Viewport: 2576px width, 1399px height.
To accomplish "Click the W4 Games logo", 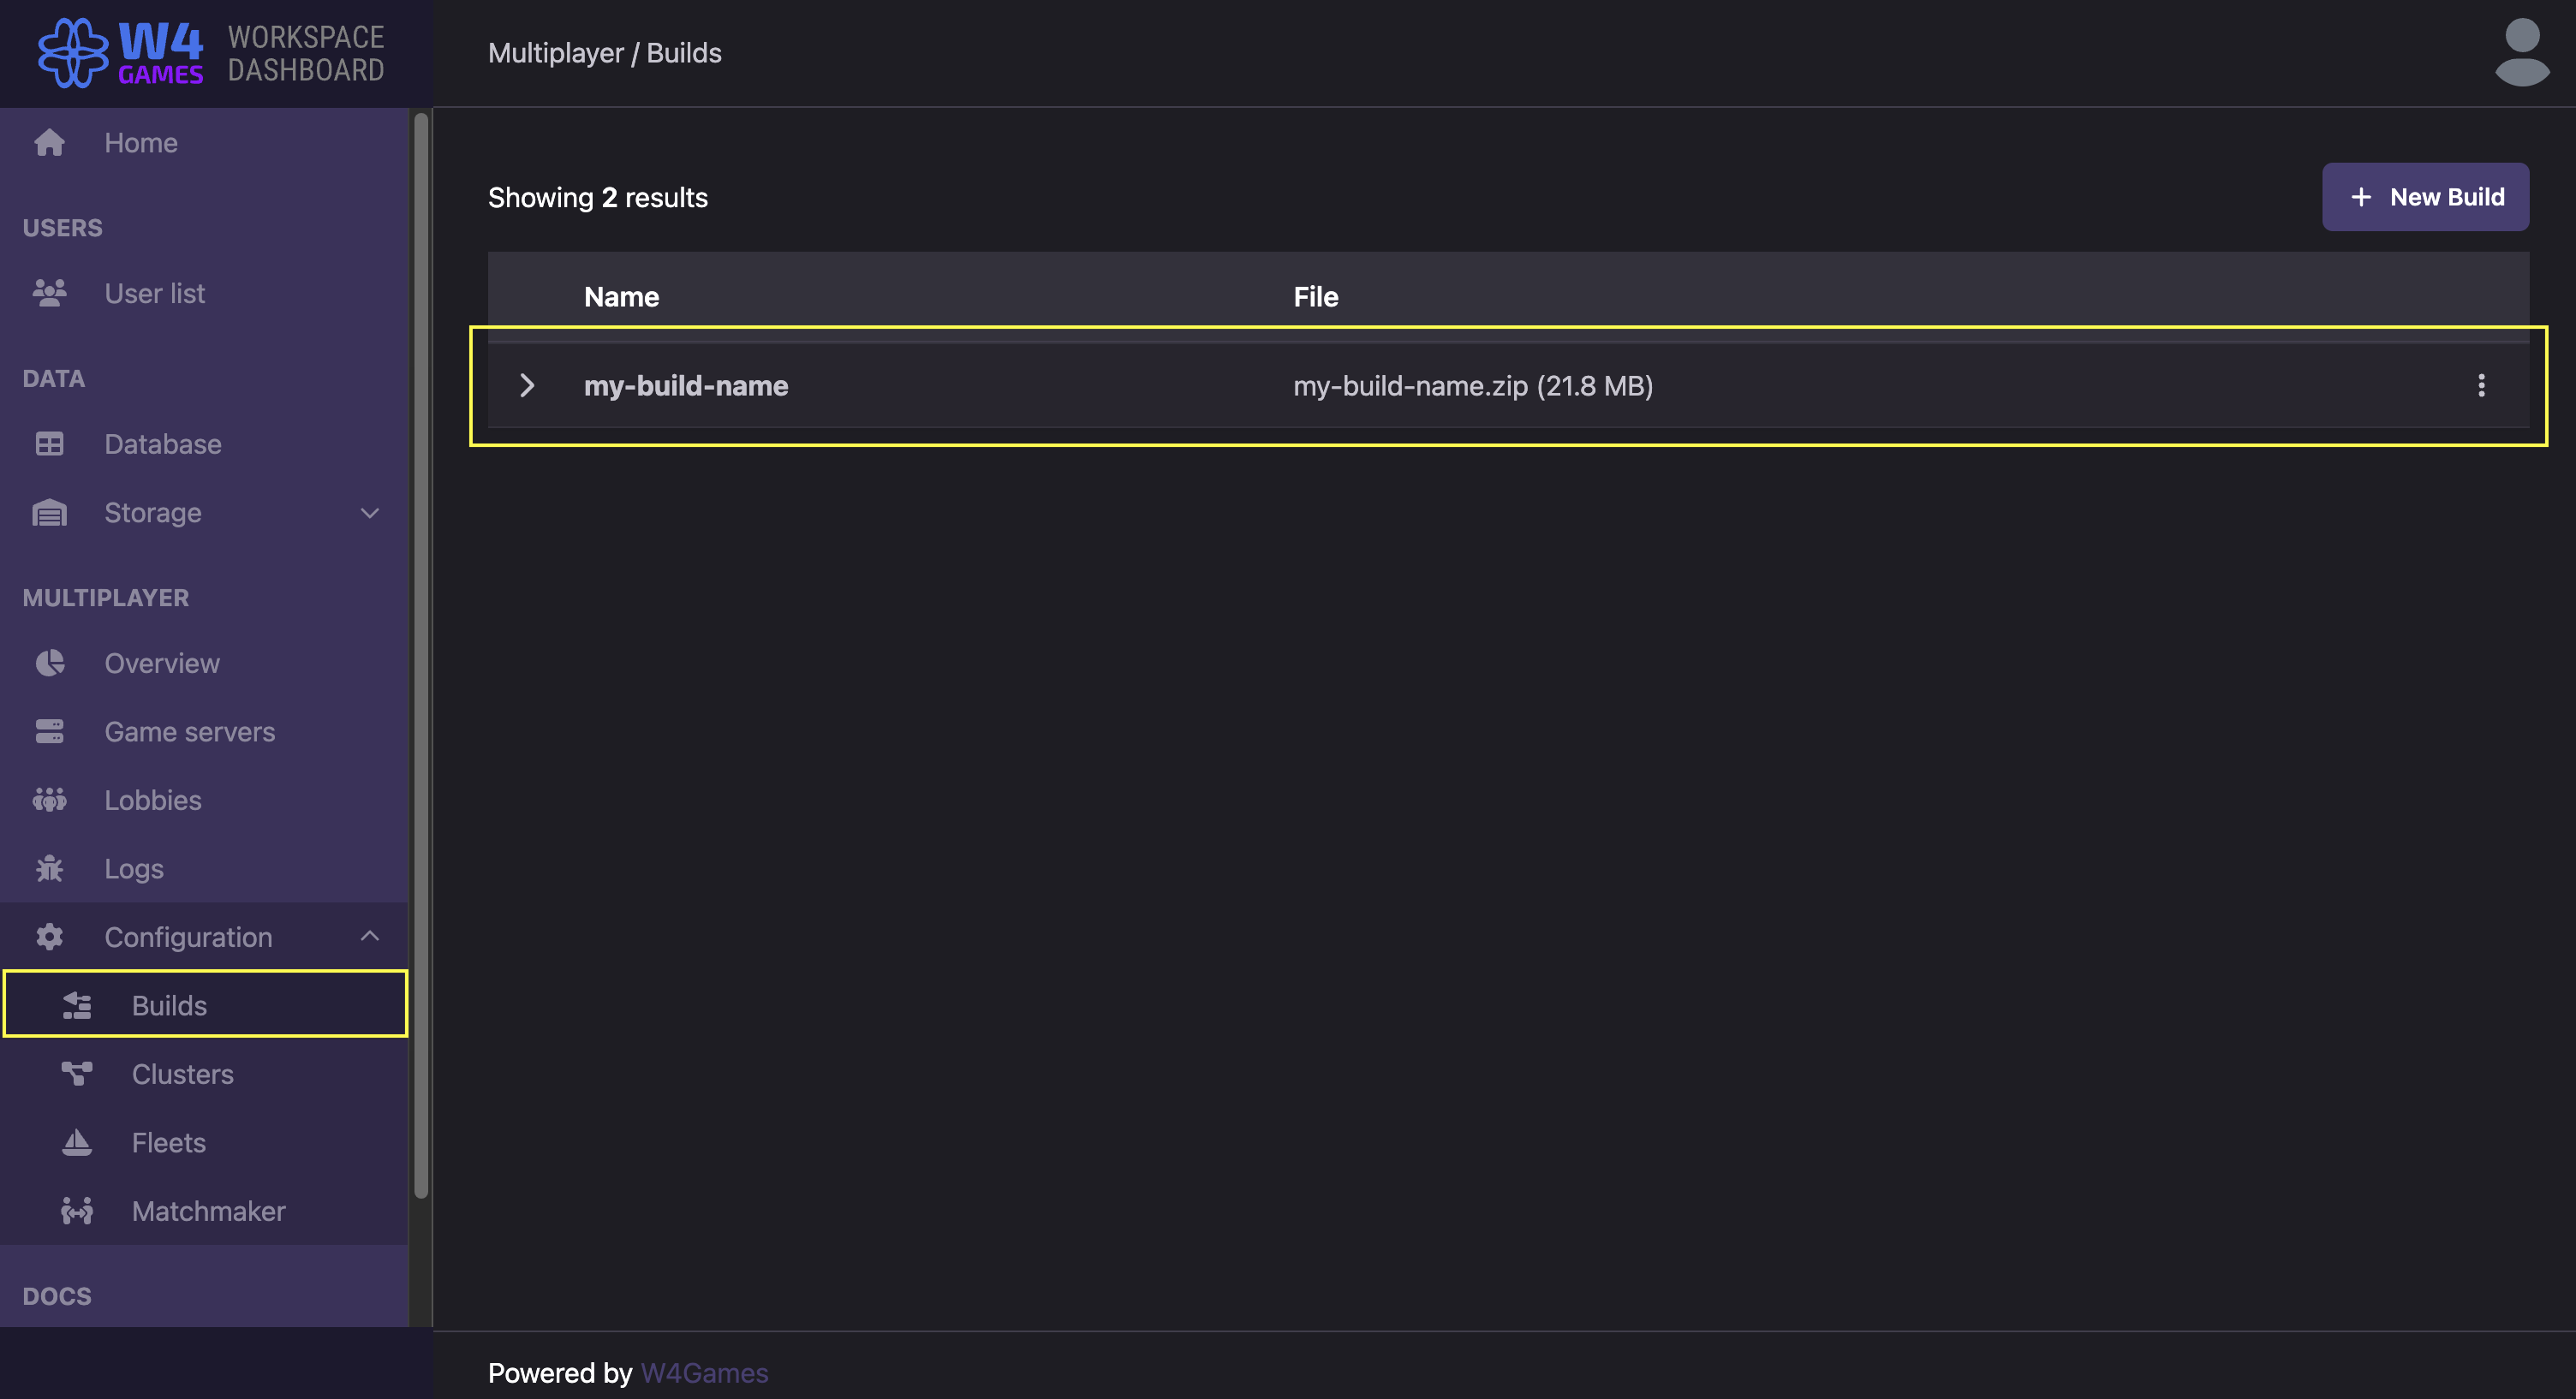I will [120, 52].
